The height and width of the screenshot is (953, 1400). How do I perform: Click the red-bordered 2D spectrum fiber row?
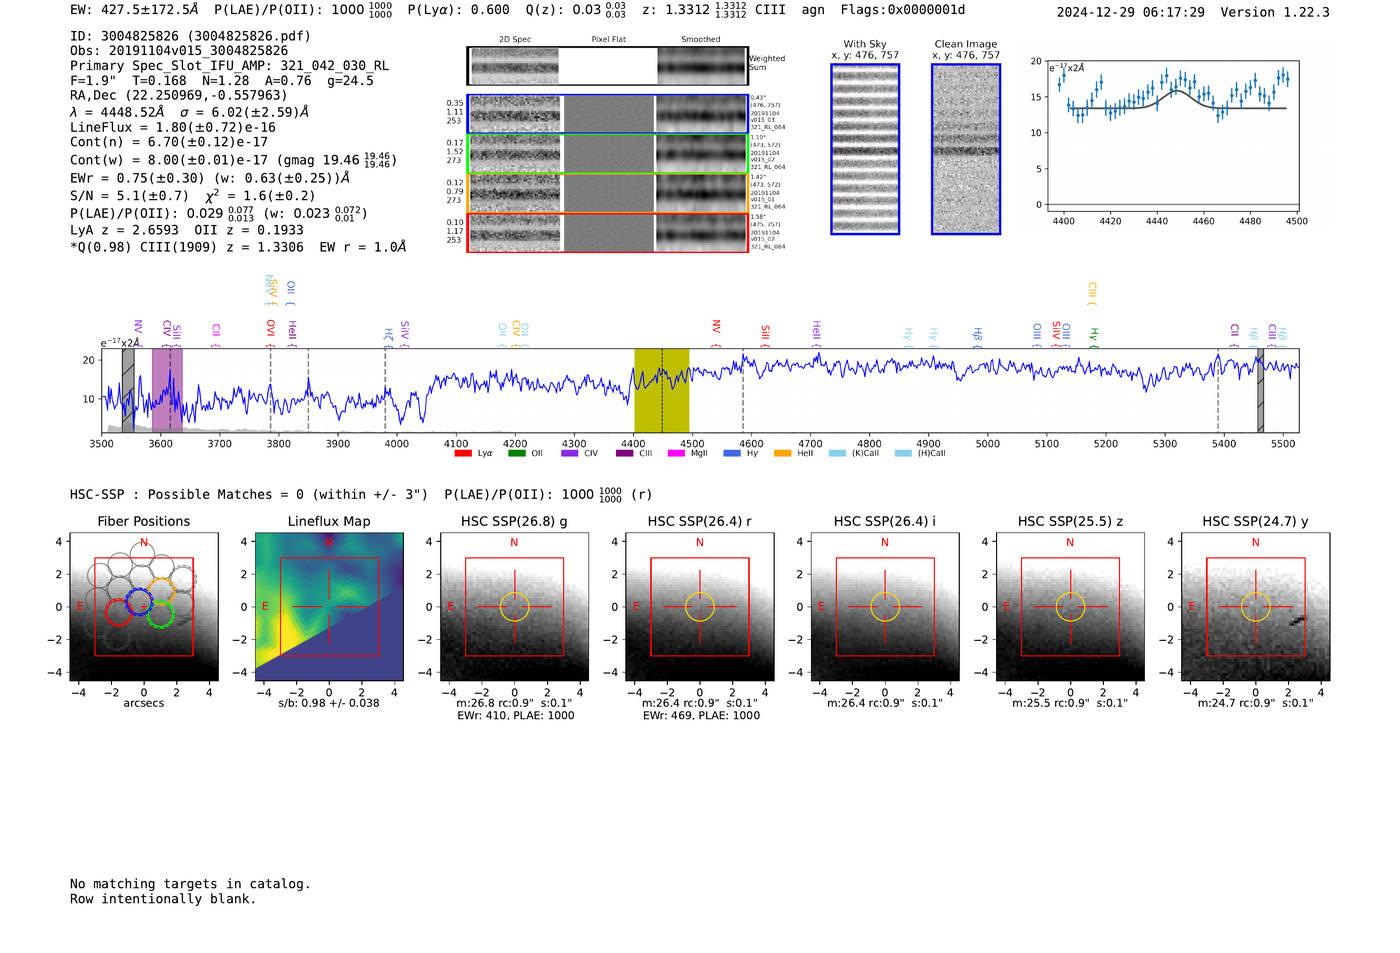[x=608, y=233]
